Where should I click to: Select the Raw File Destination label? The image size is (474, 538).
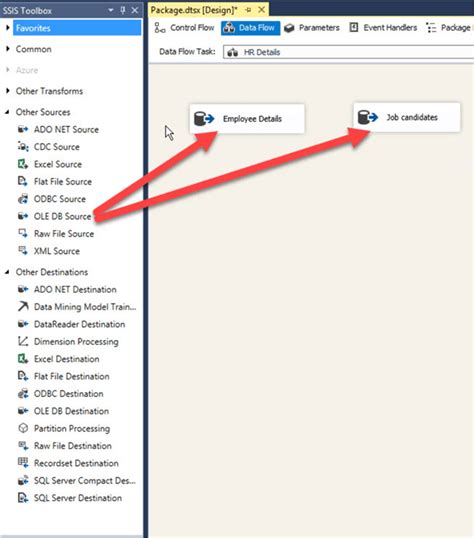pyautogui.click(x=73, y=446)
